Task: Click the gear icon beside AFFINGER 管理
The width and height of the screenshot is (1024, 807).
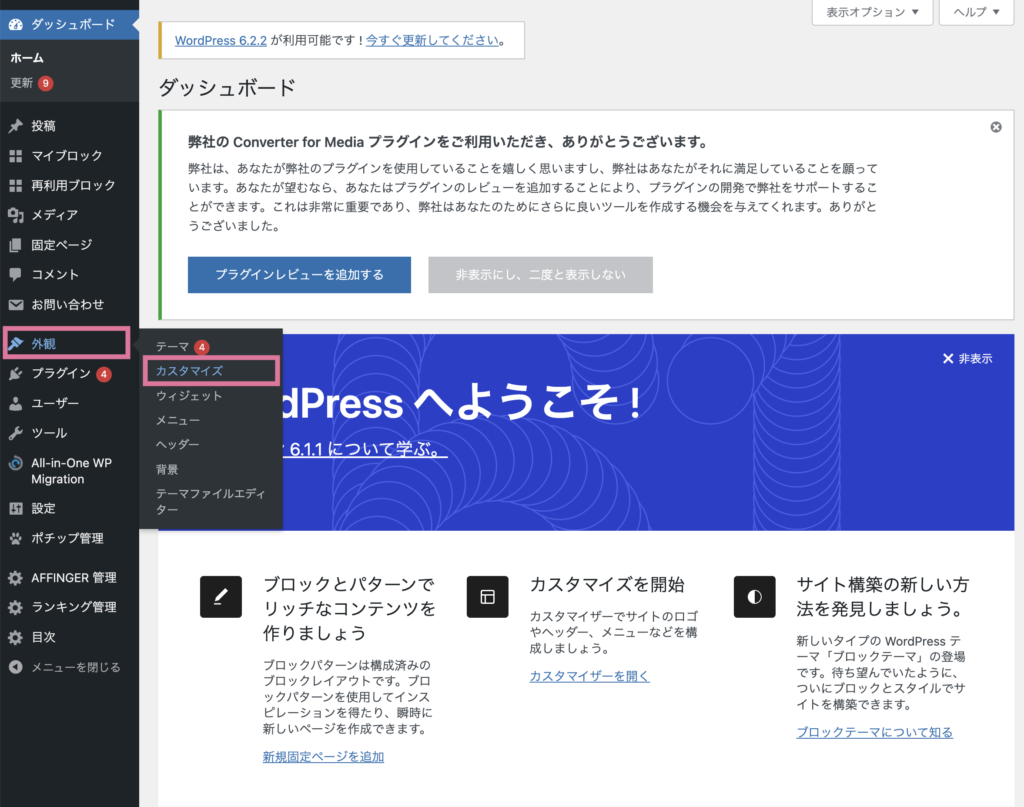Action: 16,578
